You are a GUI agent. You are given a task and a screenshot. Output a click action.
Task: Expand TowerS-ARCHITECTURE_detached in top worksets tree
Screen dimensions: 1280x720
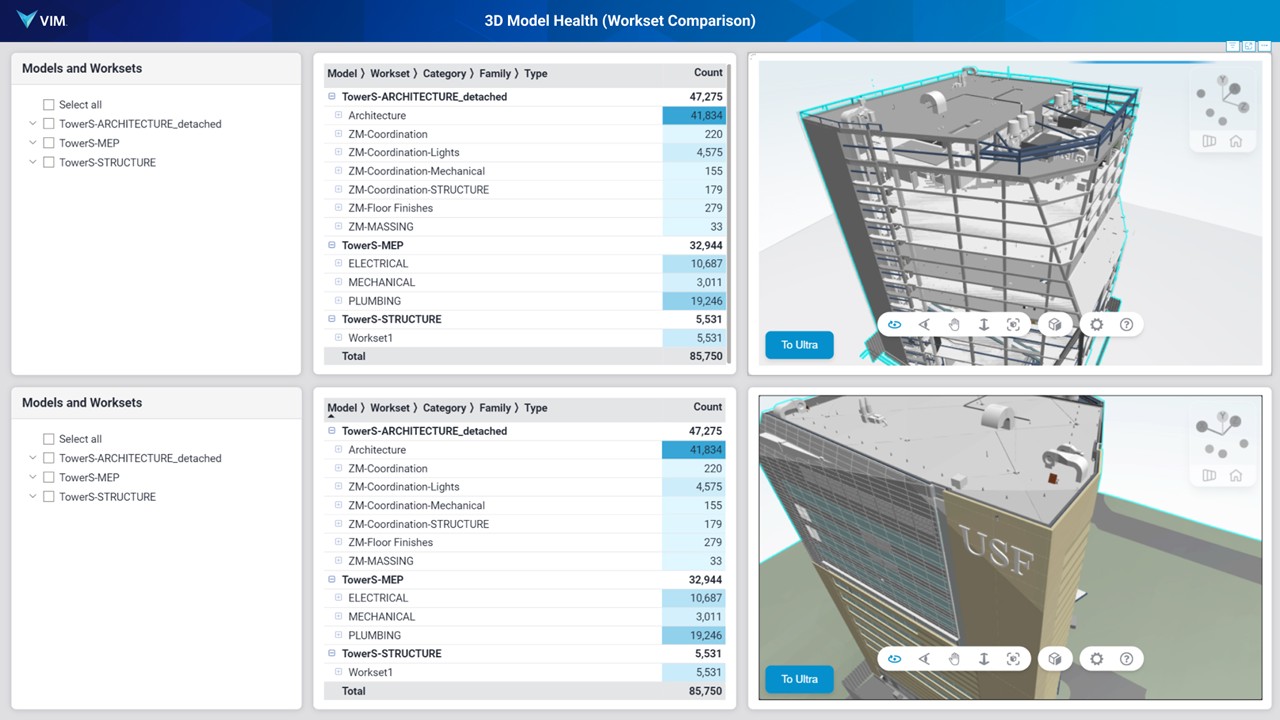pyautogui.click(x=32, y=124)
